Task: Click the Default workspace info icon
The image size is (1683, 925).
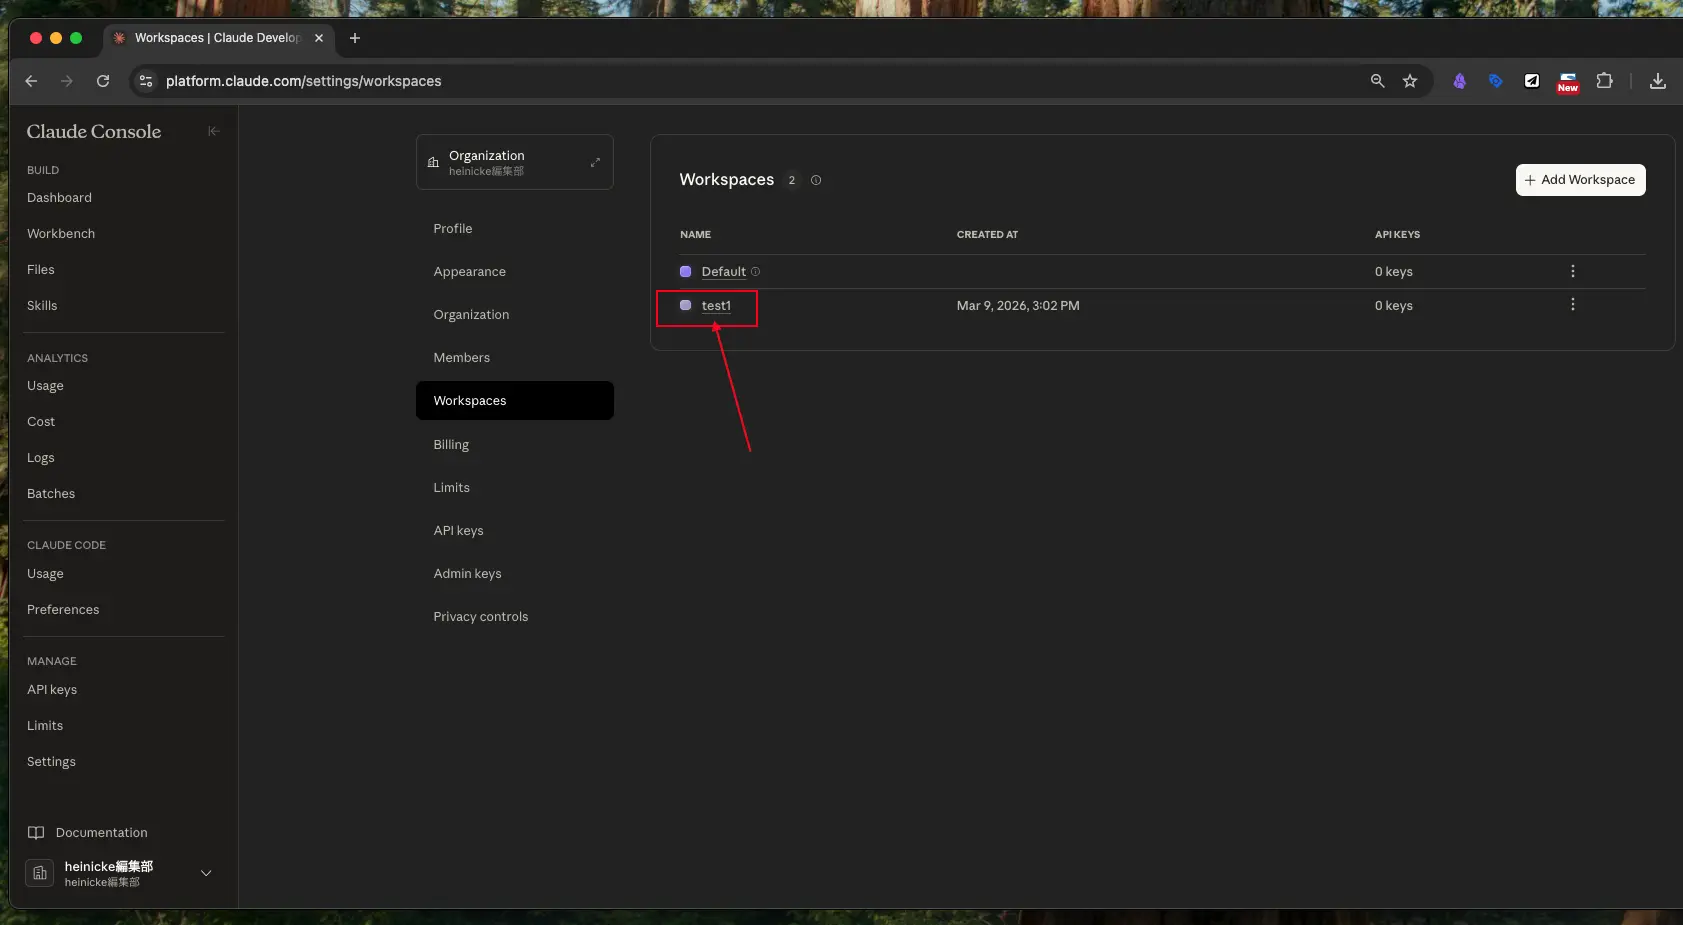Action: [x=755, y=272]
